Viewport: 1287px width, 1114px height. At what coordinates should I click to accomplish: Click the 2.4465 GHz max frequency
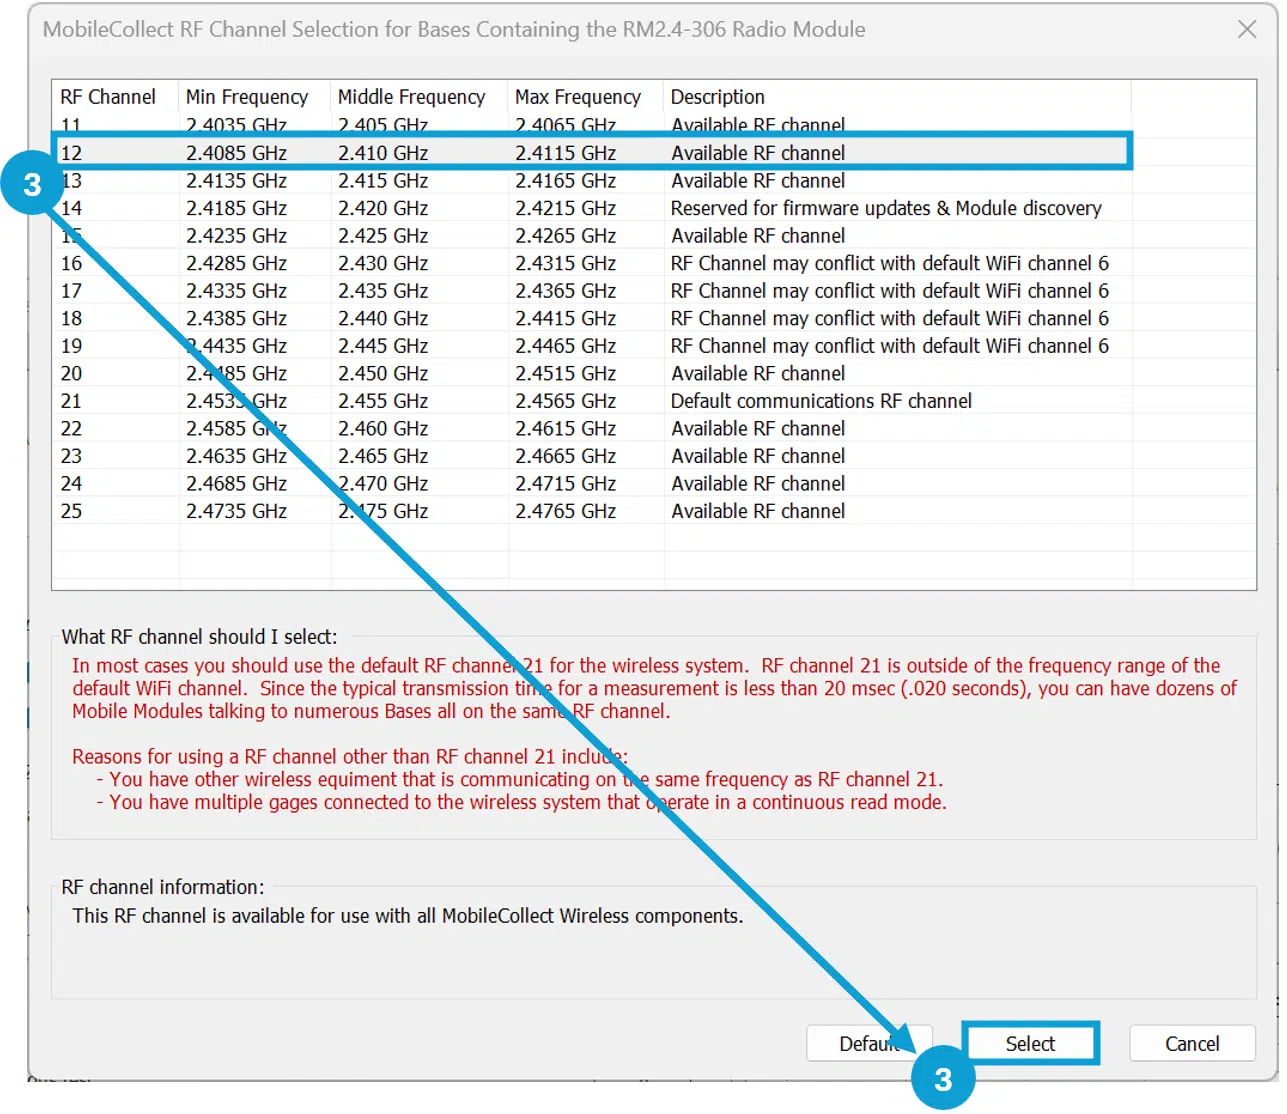click(x=565, y=346)
